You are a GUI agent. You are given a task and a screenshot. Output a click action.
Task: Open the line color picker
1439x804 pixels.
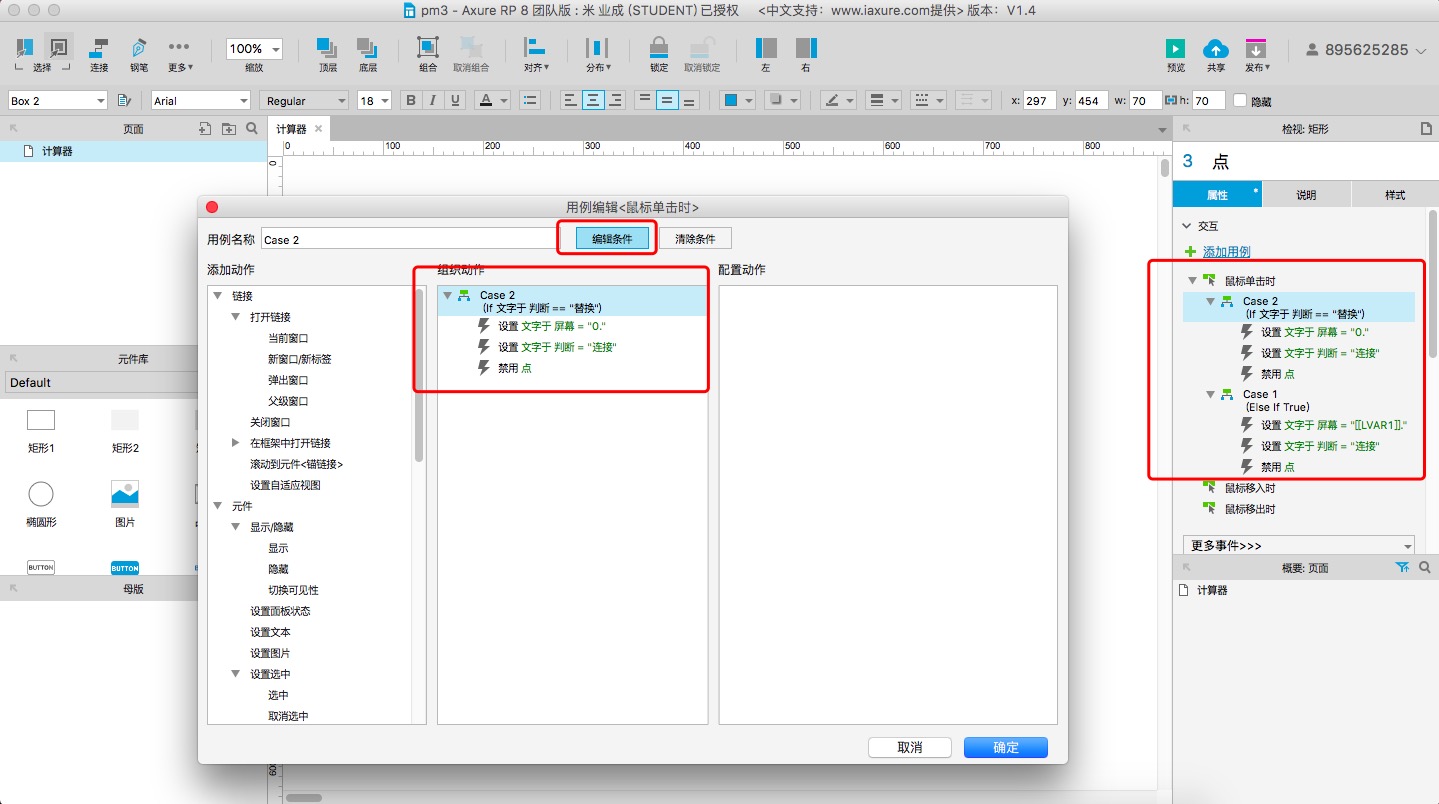838,100
